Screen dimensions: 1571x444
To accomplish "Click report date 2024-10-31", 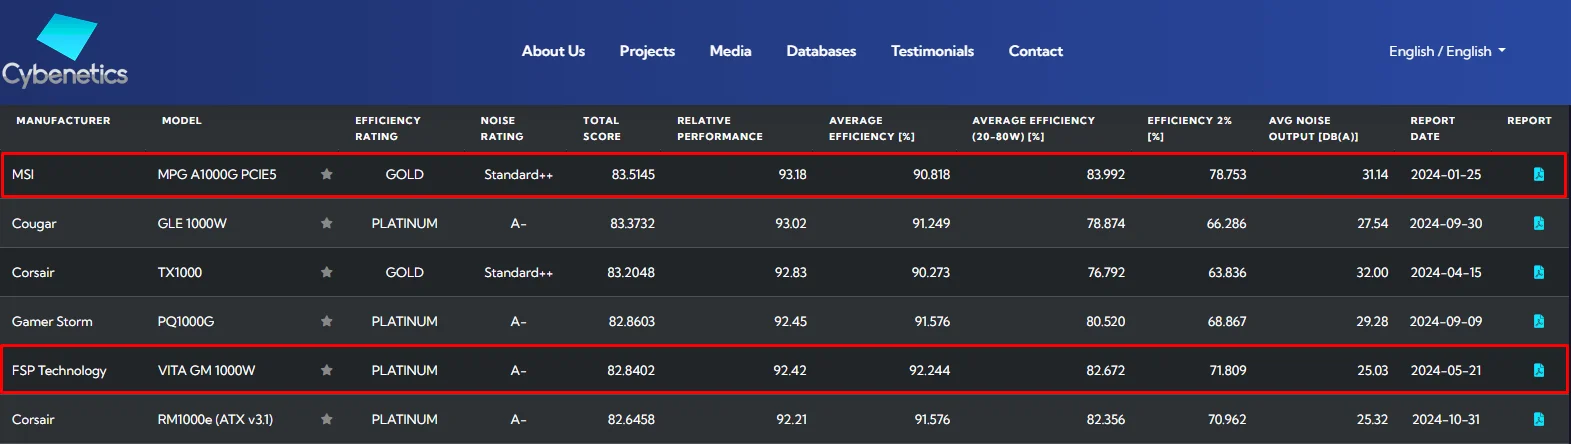I will pos(1446,419).
